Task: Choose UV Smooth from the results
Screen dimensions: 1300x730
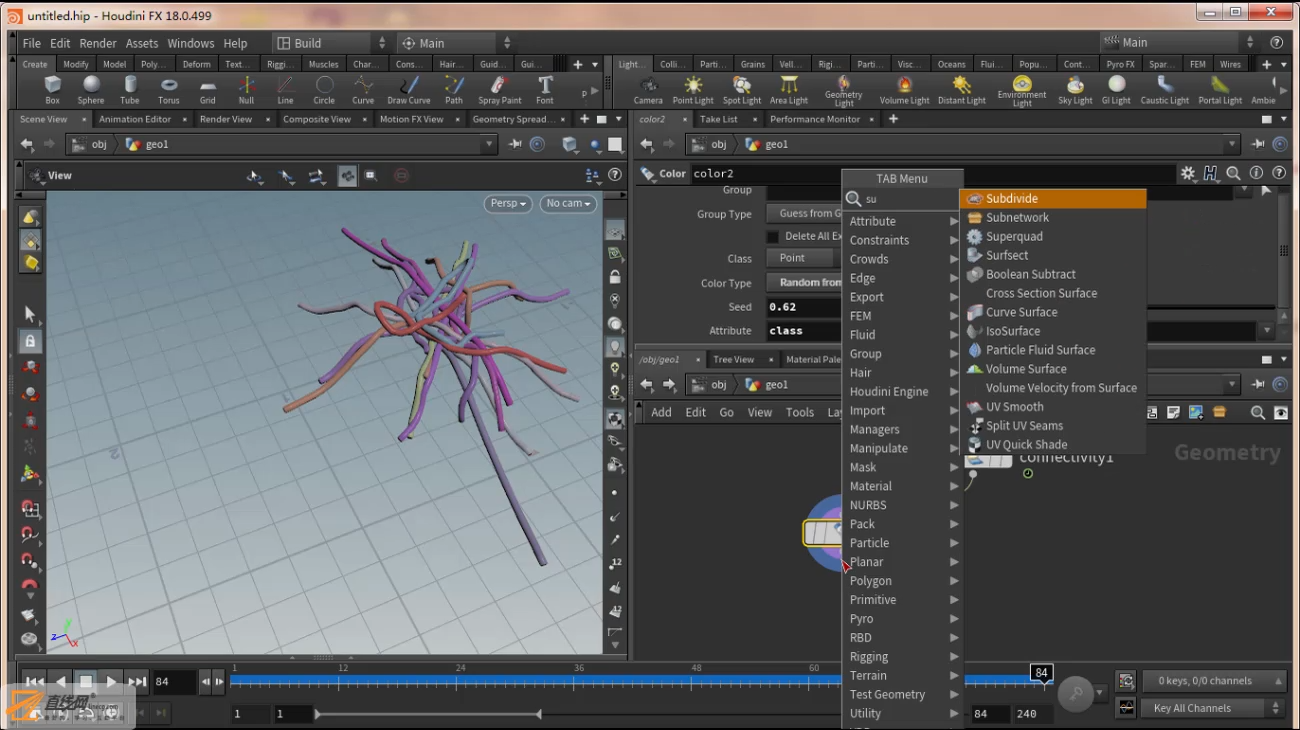Action: coord(1053,407)
